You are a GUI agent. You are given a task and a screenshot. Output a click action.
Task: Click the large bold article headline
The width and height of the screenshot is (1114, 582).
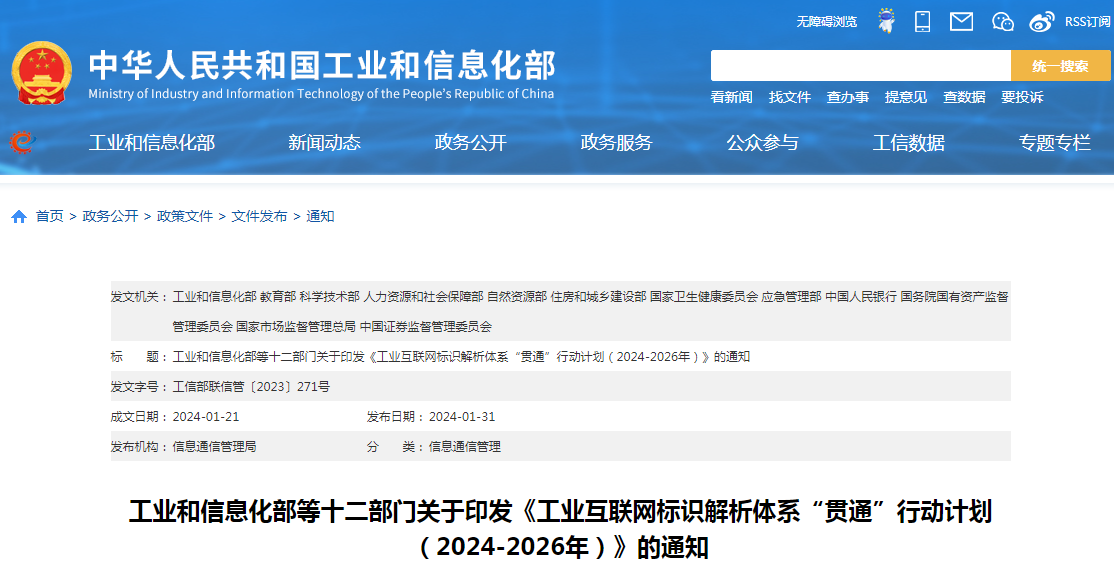(x=561, y=529)
